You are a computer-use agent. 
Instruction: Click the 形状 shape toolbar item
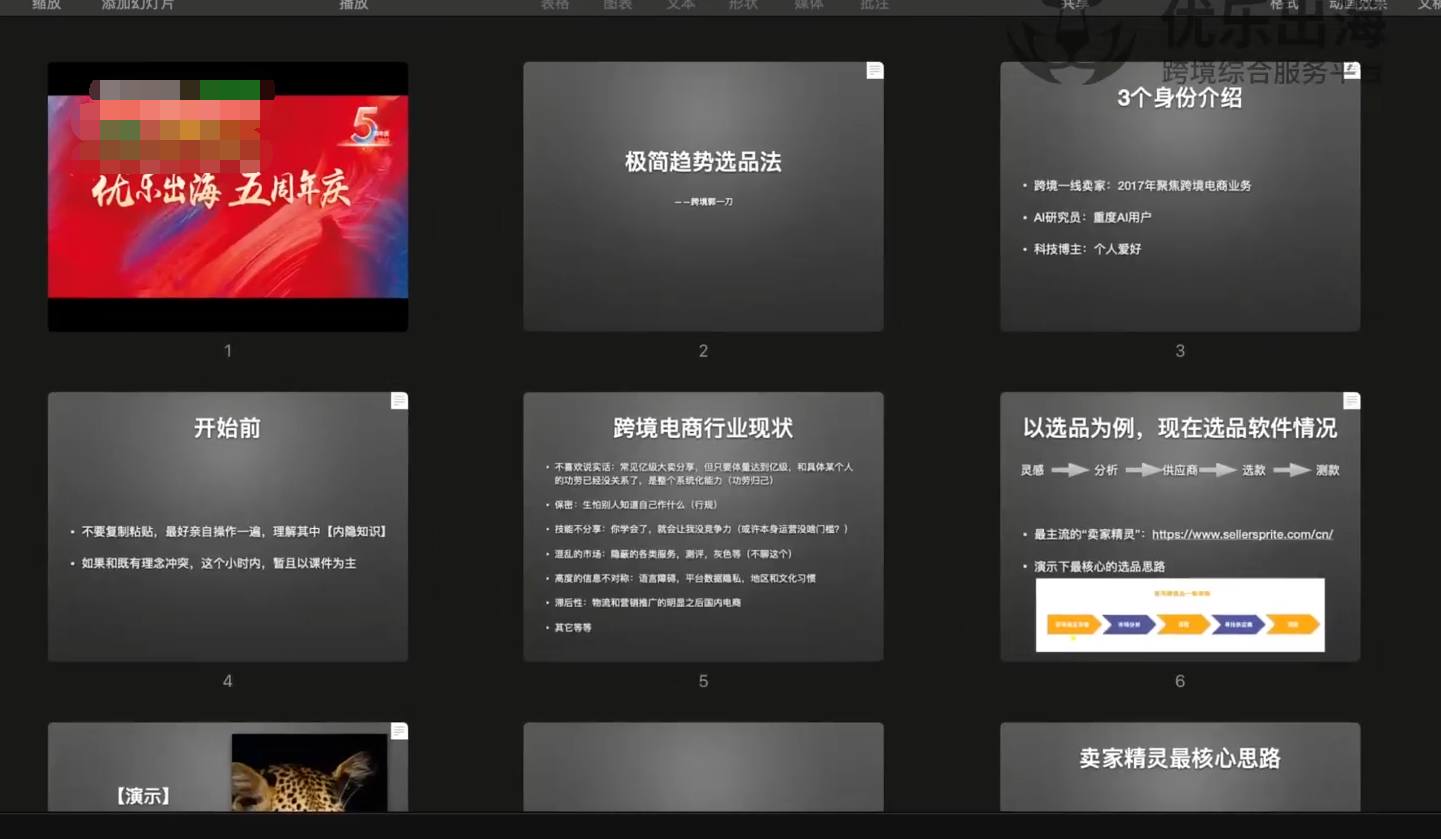pos(743,5)
